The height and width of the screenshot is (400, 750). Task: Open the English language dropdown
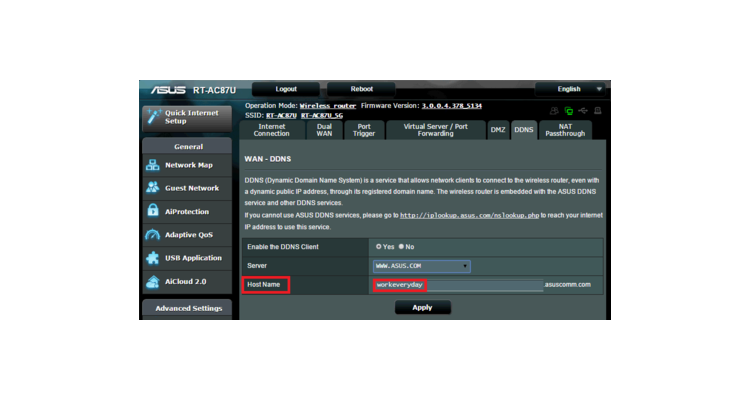pos(570,89)
